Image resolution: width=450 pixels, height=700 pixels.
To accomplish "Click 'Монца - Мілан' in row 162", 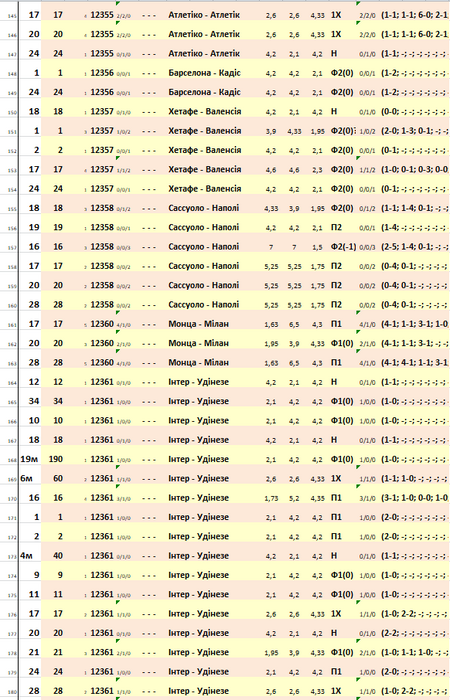I will [198, 343].
